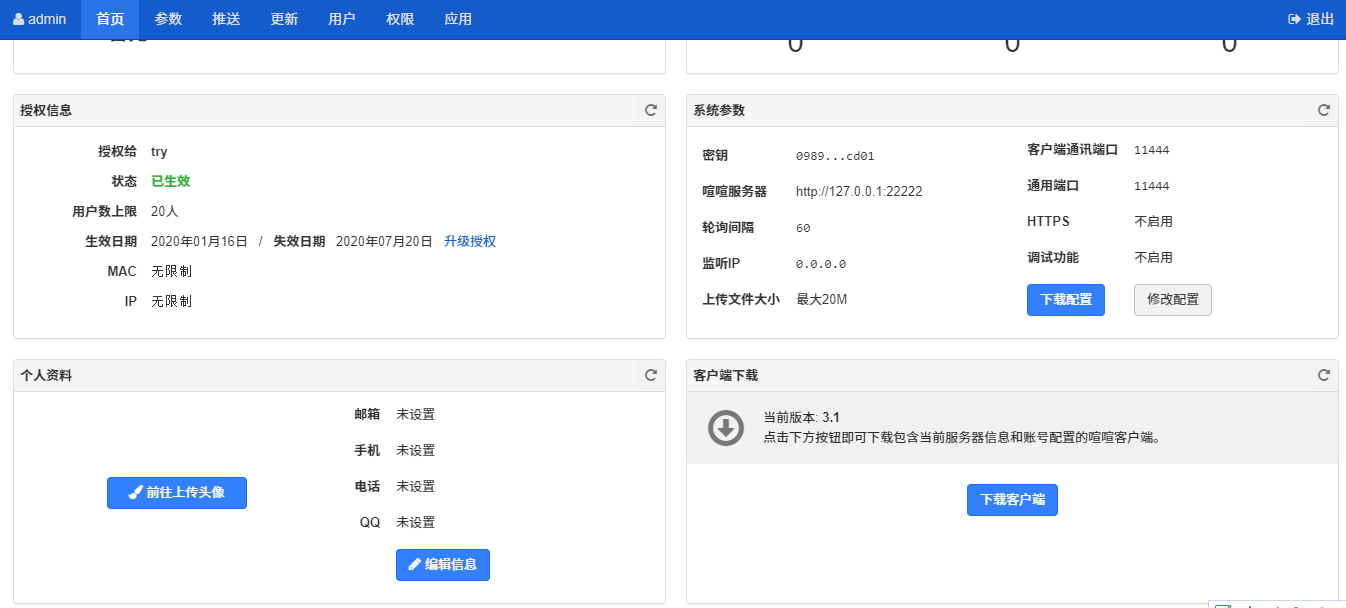Image resolution: width=1346 pixels, height=608 pixels.
Task: Click the 修改配置 button
Action: [x=1172, y=300]
